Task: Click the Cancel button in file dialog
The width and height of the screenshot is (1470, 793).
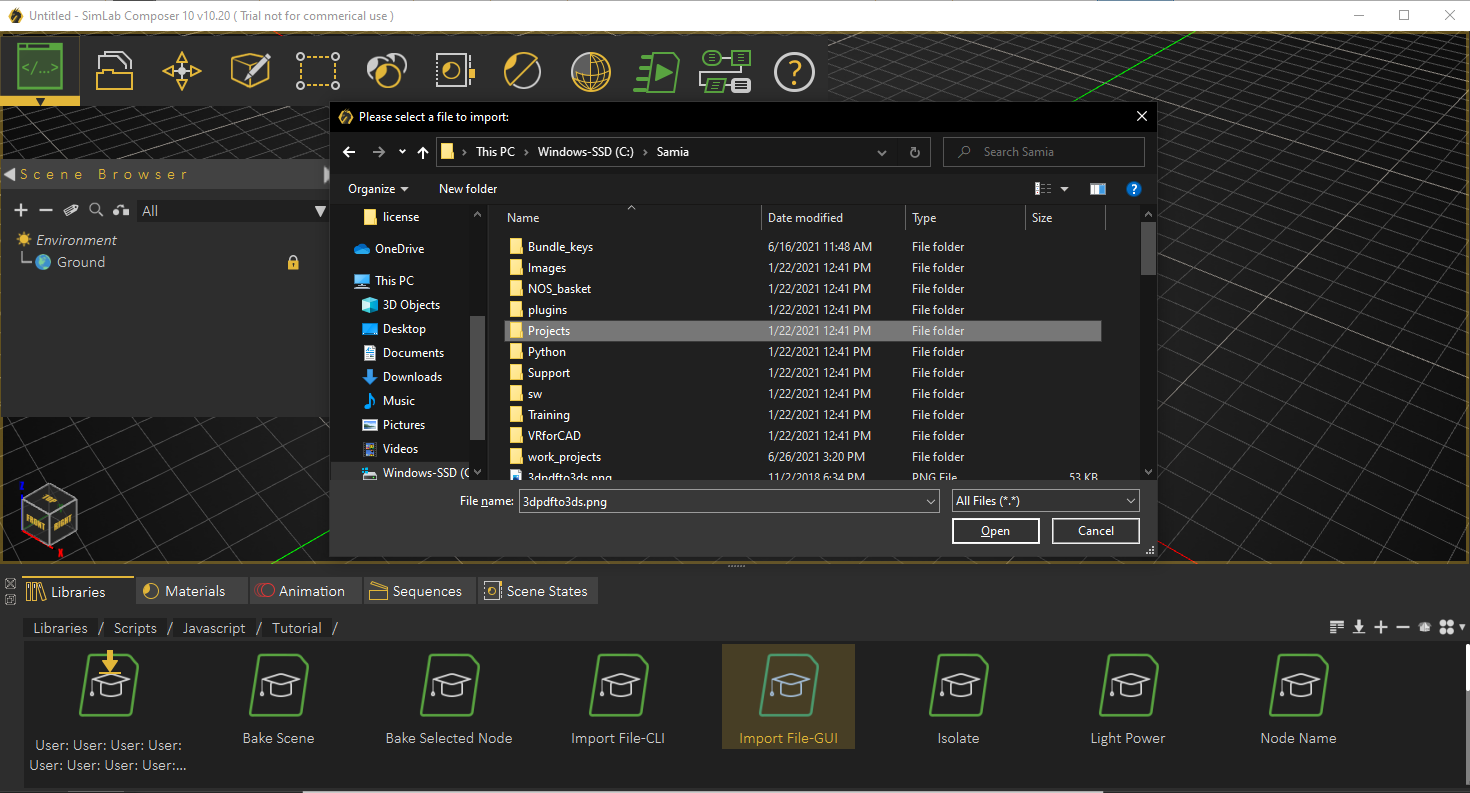Action: tap(1096, 531)
